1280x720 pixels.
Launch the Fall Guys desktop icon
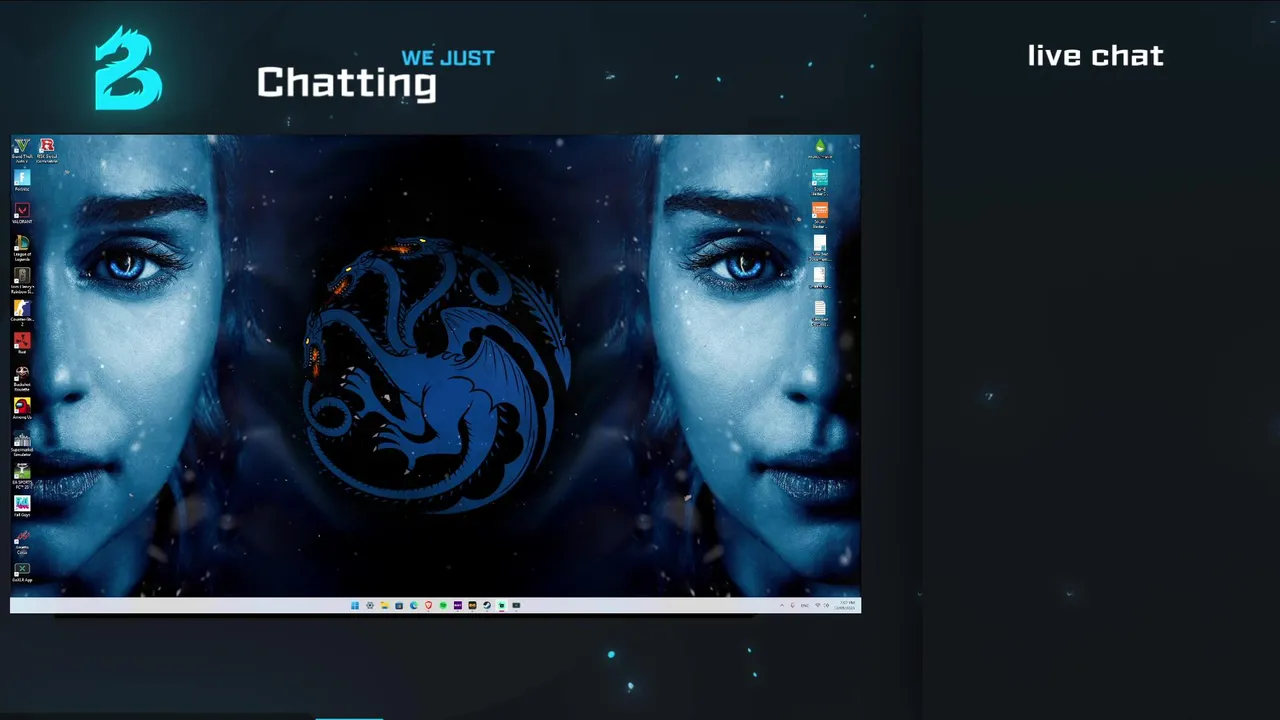point(21,505)
